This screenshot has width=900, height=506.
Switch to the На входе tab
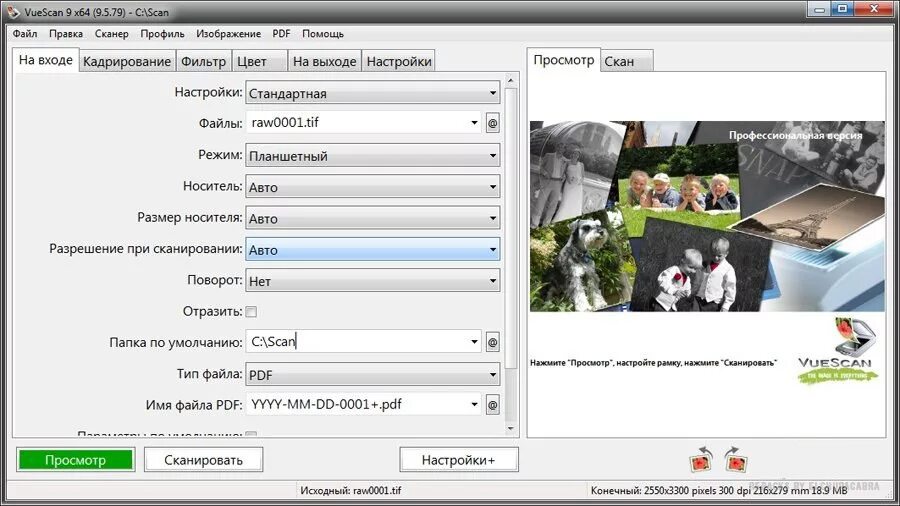45,60
